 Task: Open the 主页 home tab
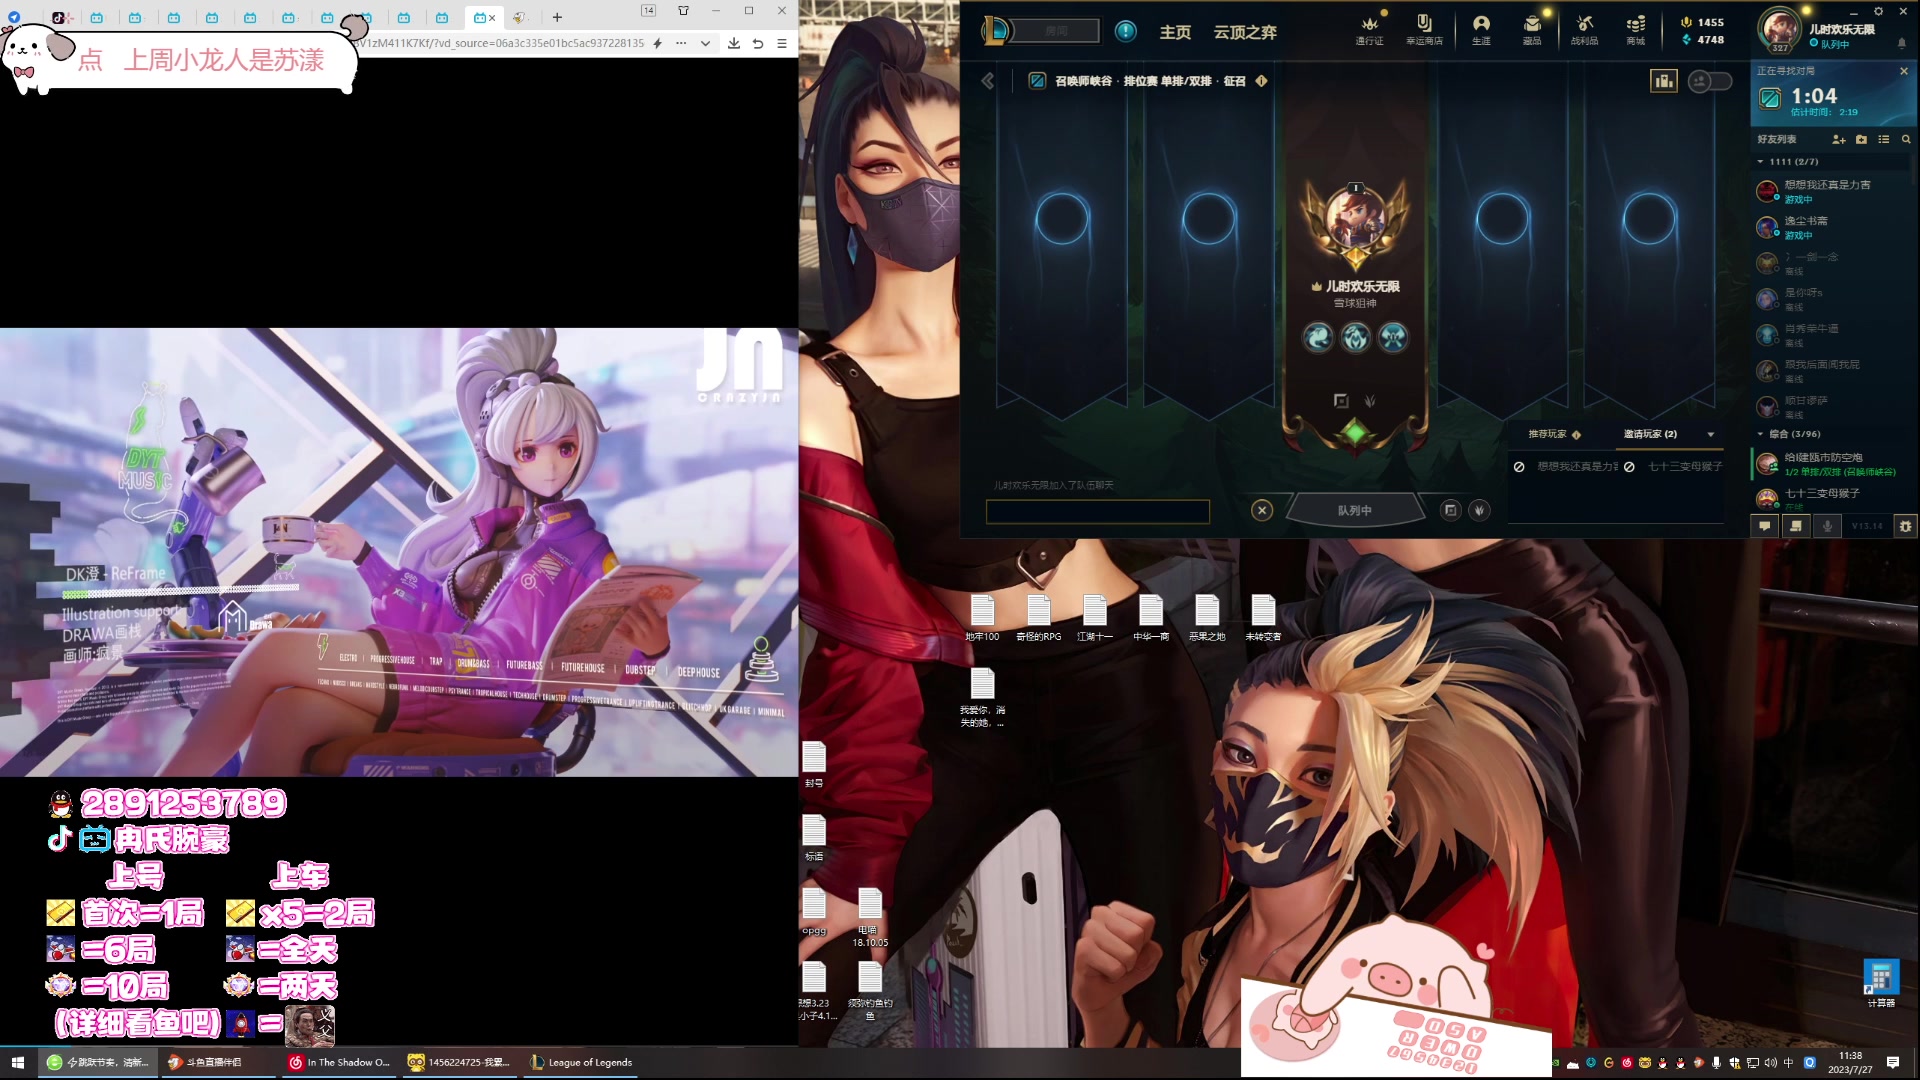click(1175, 32)
